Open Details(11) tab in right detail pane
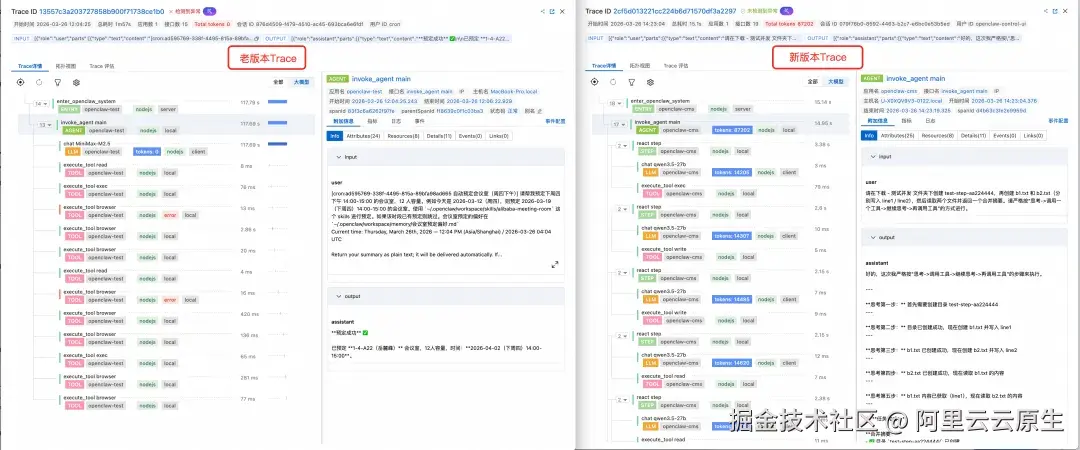The height and width of the screenshot is (450, 1080). click(x=975, y=136)
